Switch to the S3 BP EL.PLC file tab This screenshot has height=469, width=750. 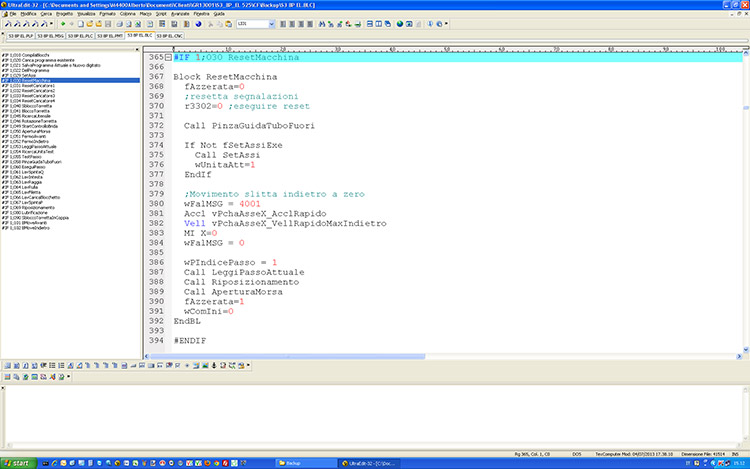tap(80, 36)
